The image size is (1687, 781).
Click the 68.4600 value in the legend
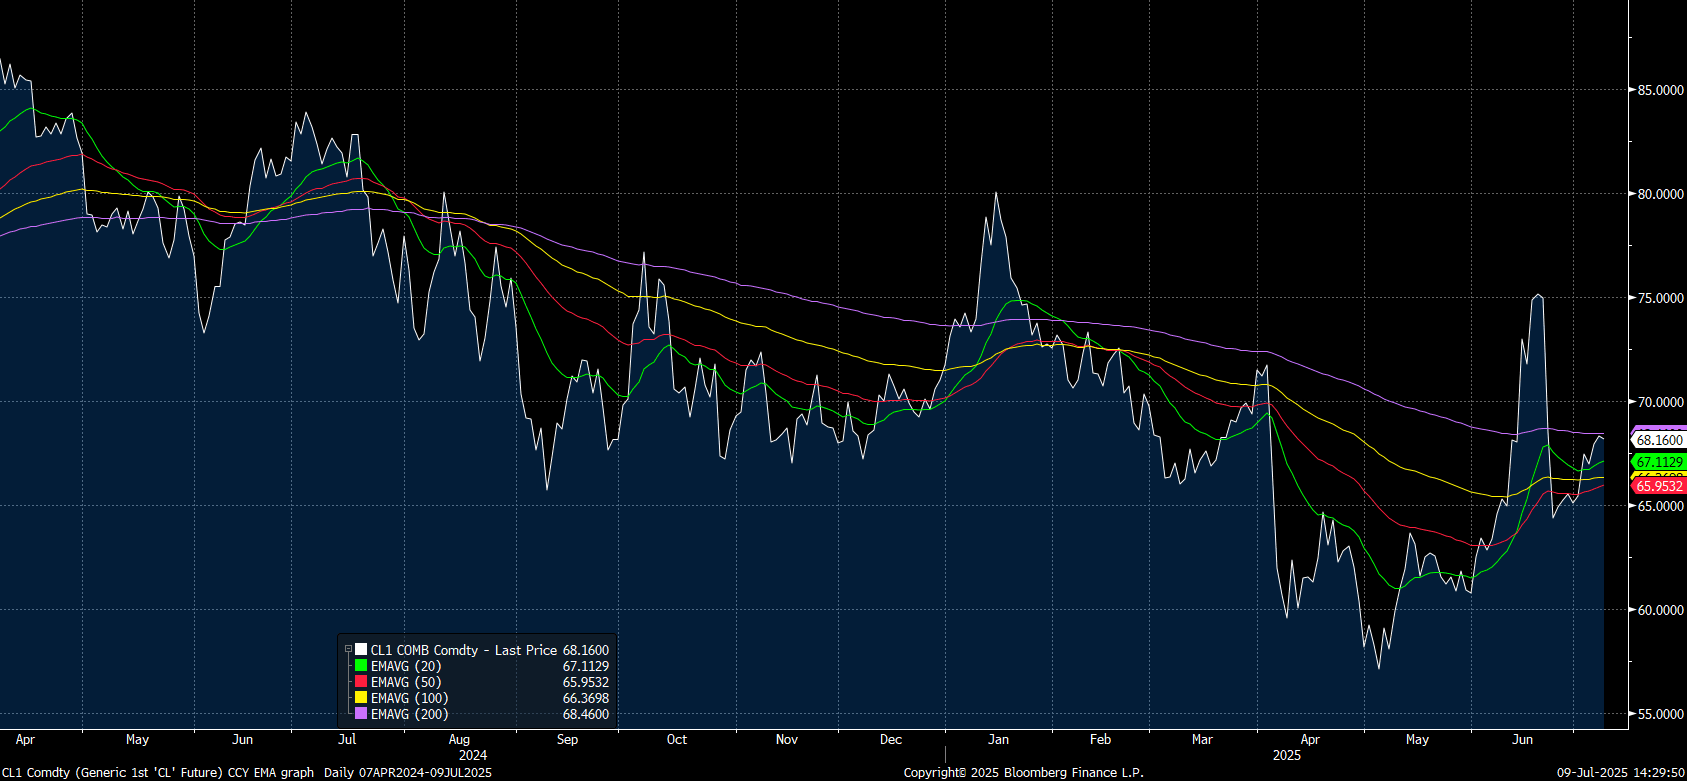(x=586, y=714)
